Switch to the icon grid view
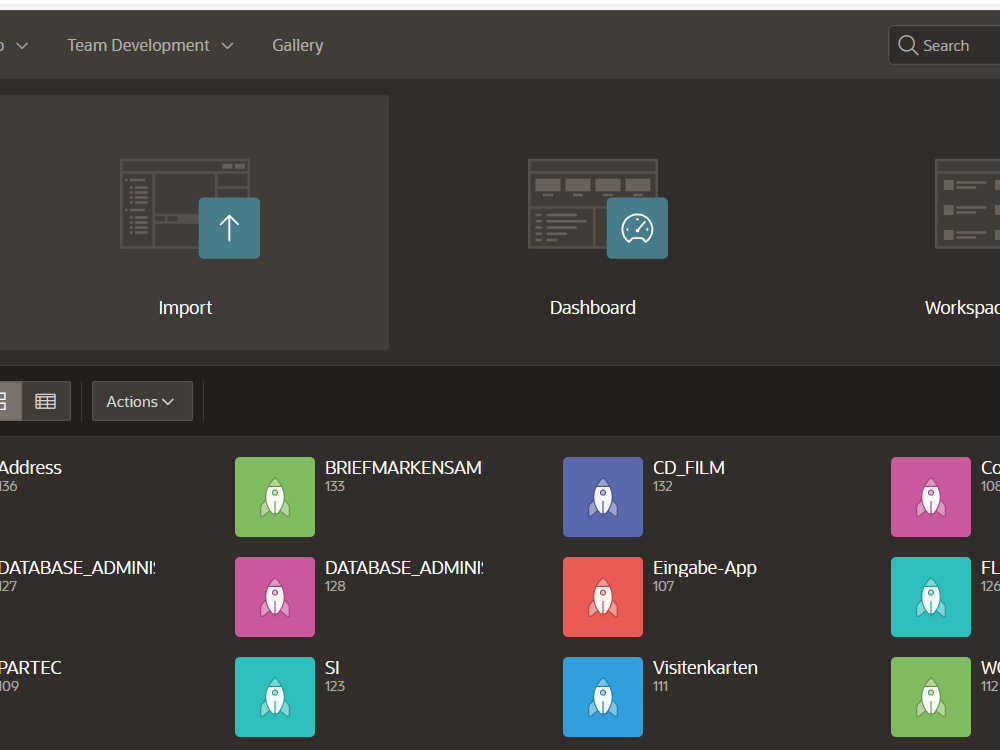The image size is (1000, 750). (9, 401)
